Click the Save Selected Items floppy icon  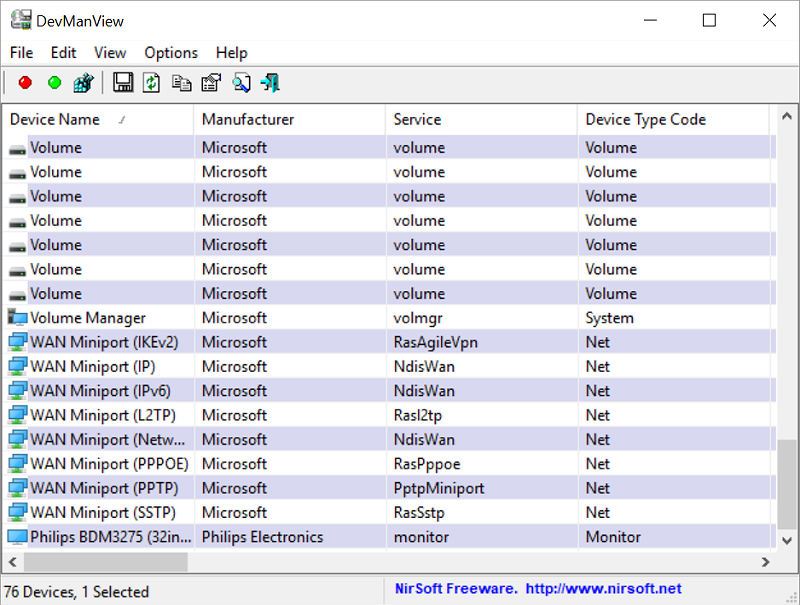122,82
